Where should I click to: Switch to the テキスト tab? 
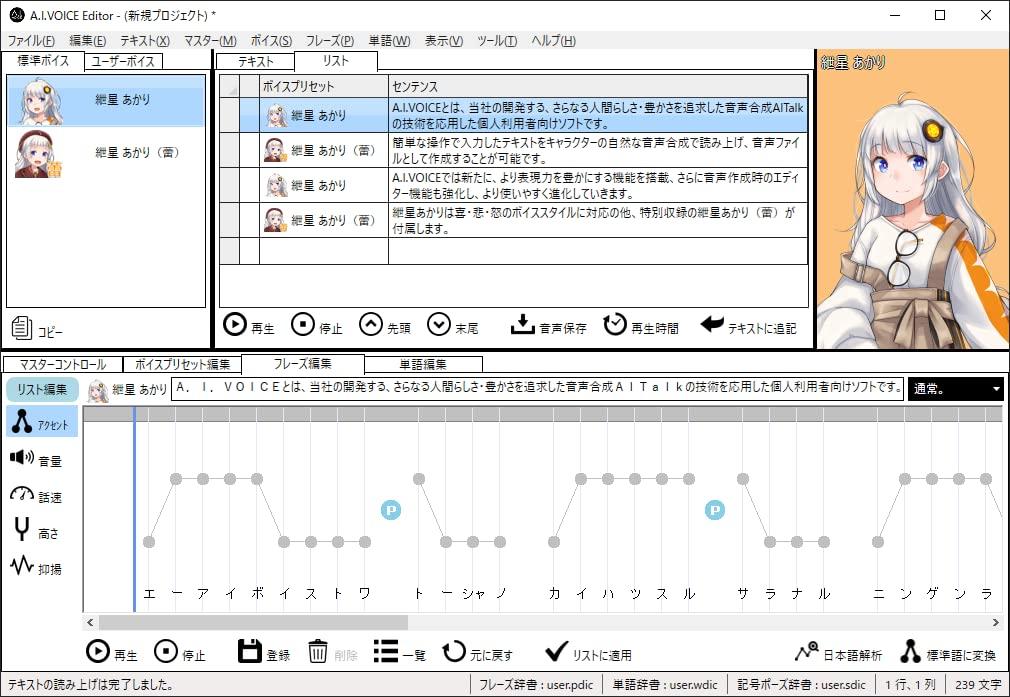click(255, 60)
